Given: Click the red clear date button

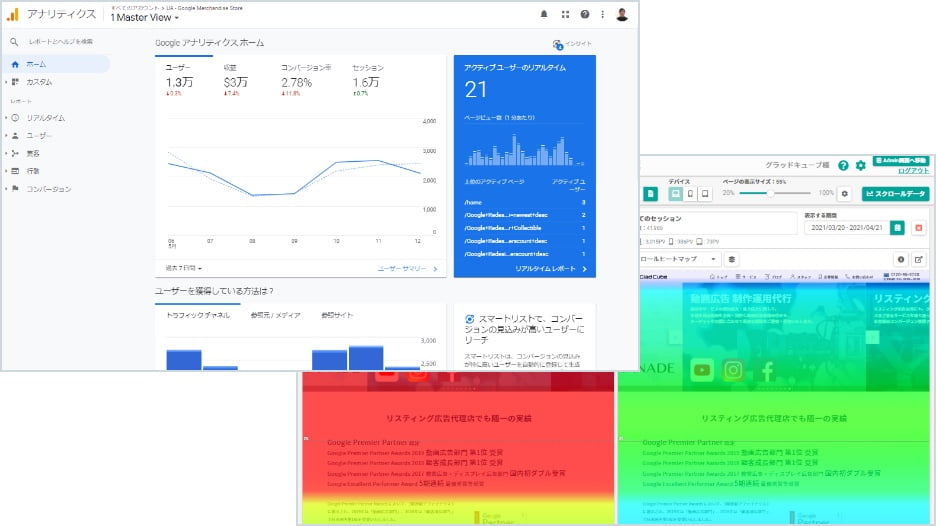Looking at the screenshot, I should click(918, 228).
